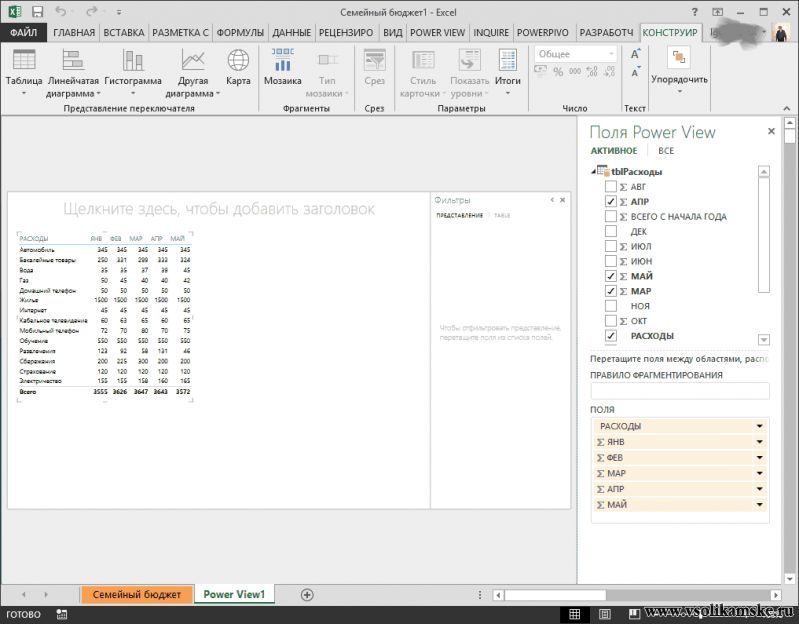799x624 pixels.
Task: Switch to the ВСТАВКА ribbon tab
Action: coord(123,32)
